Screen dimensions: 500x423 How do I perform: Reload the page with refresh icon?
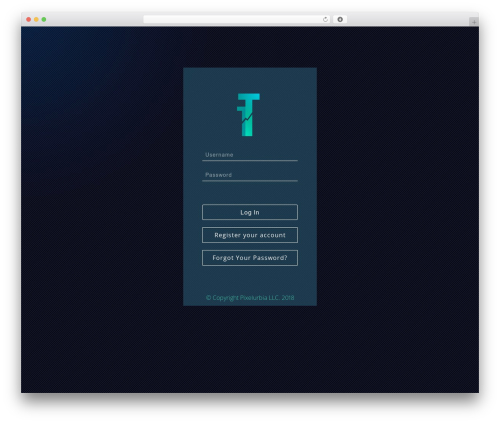[x=325, y=19]
